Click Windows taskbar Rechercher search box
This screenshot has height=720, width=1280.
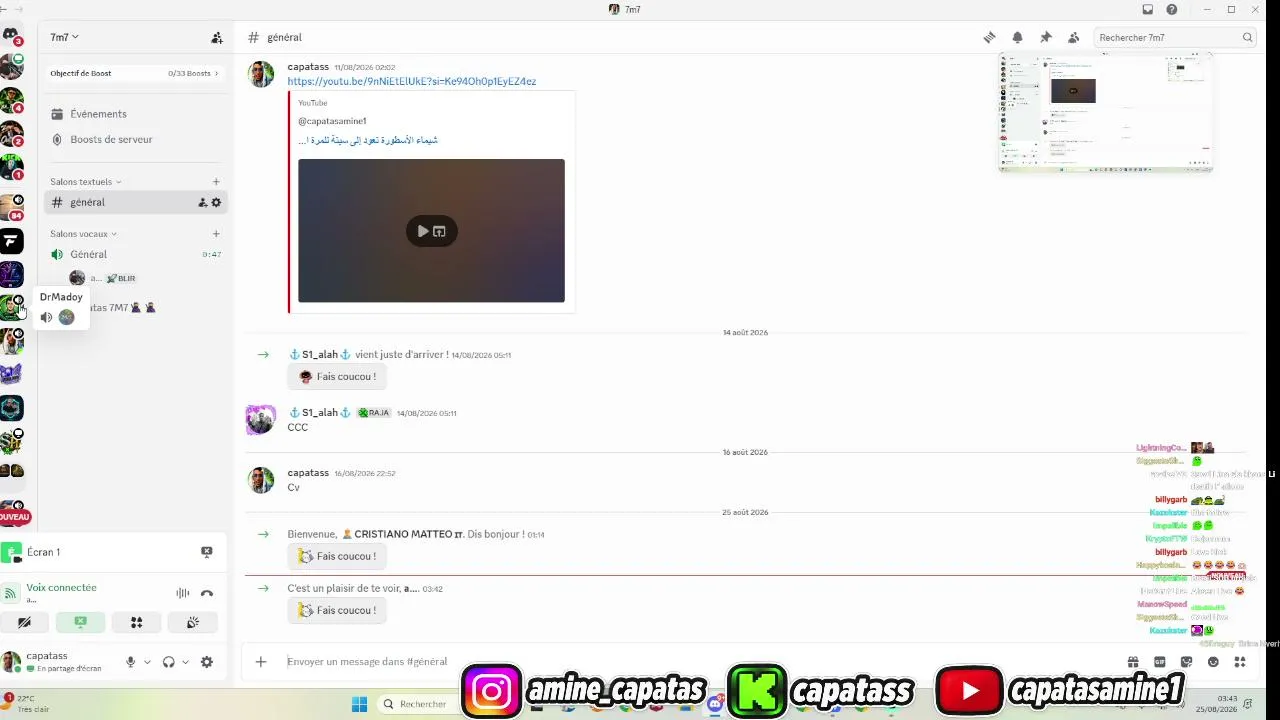pos(420,704)
